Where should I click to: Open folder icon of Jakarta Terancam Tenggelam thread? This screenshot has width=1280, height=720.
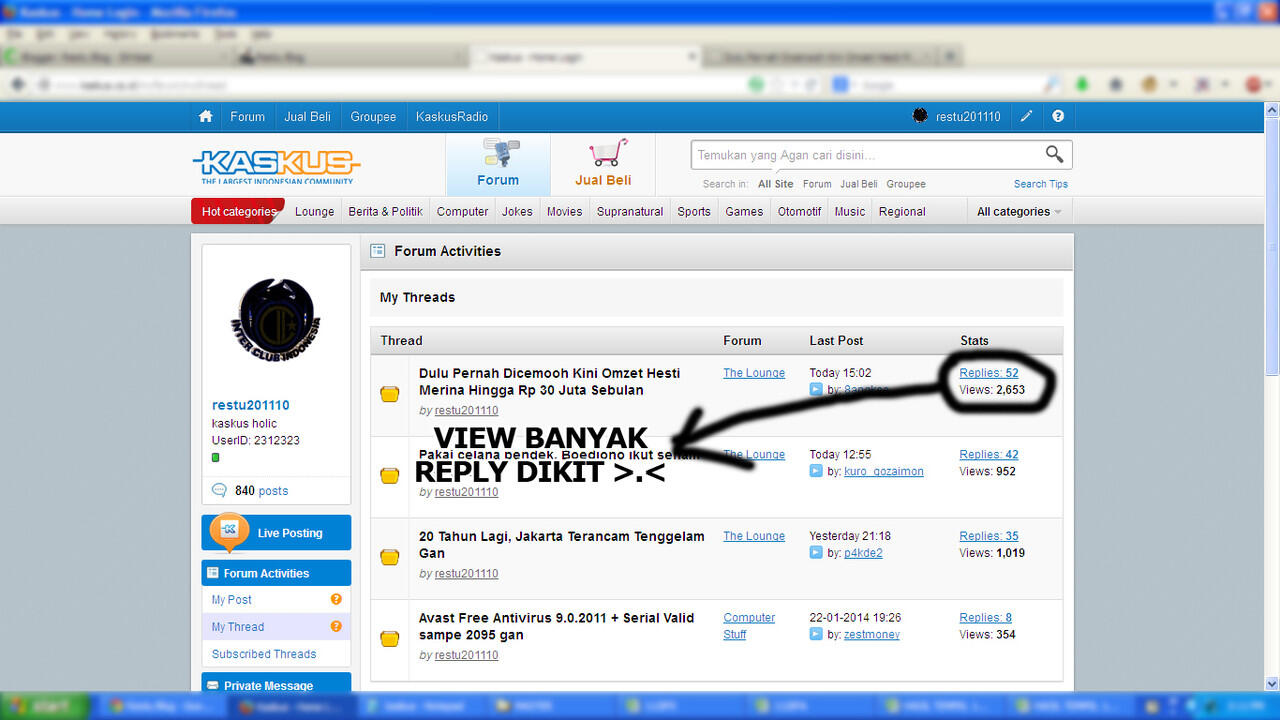(390, 557)
